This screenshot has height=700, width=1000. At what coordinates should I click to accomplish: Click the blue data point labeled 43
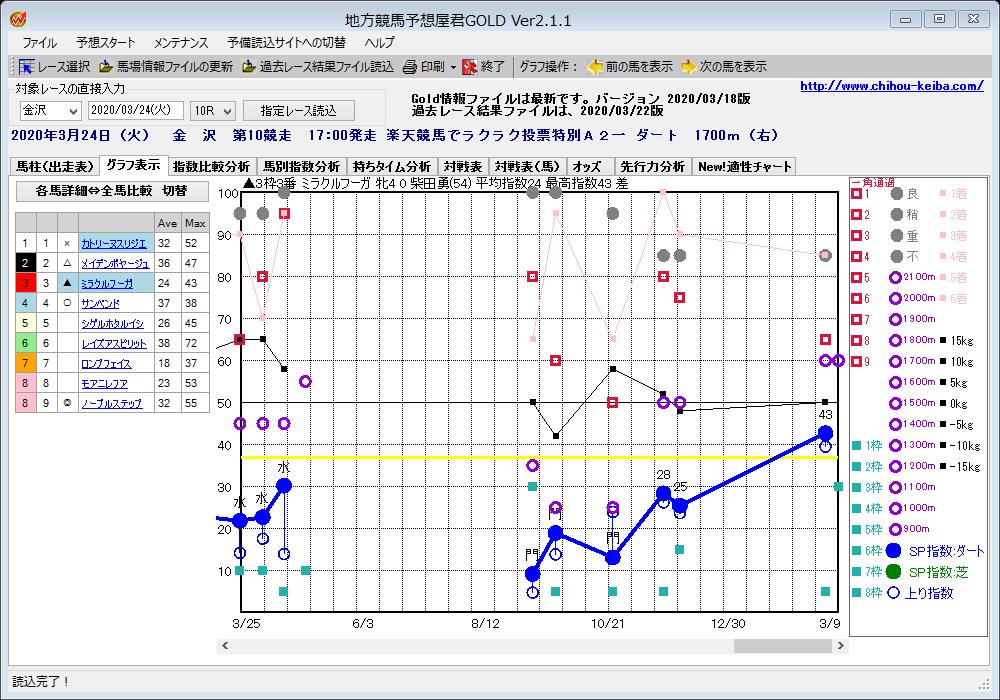point(825,434)
